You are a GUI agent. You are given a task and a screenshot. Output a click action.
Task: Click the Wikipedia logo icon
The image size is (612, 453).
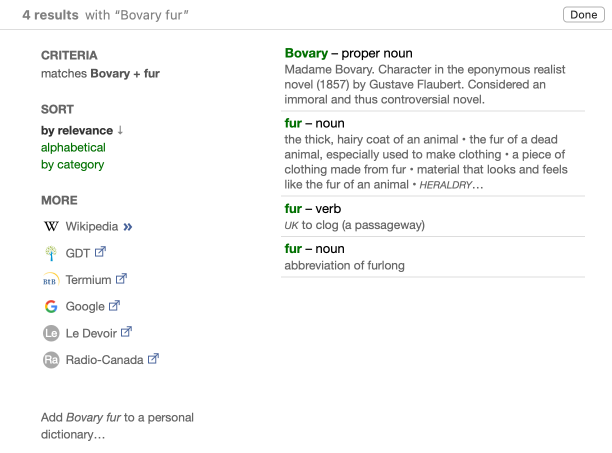coord(50,226)
